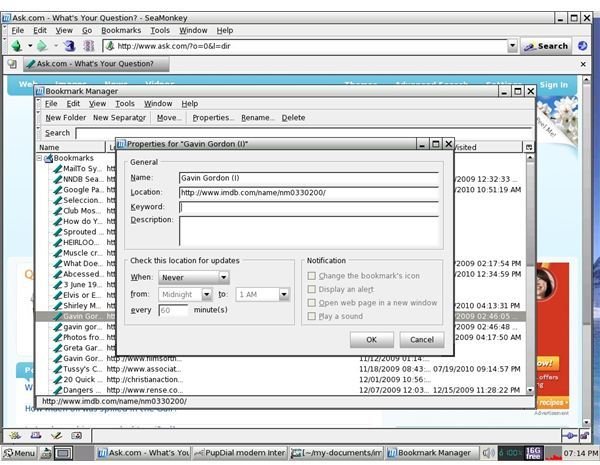Click the SeaMonkey throbber logo icon
This screenshot has height=465, width=600.
582,46
